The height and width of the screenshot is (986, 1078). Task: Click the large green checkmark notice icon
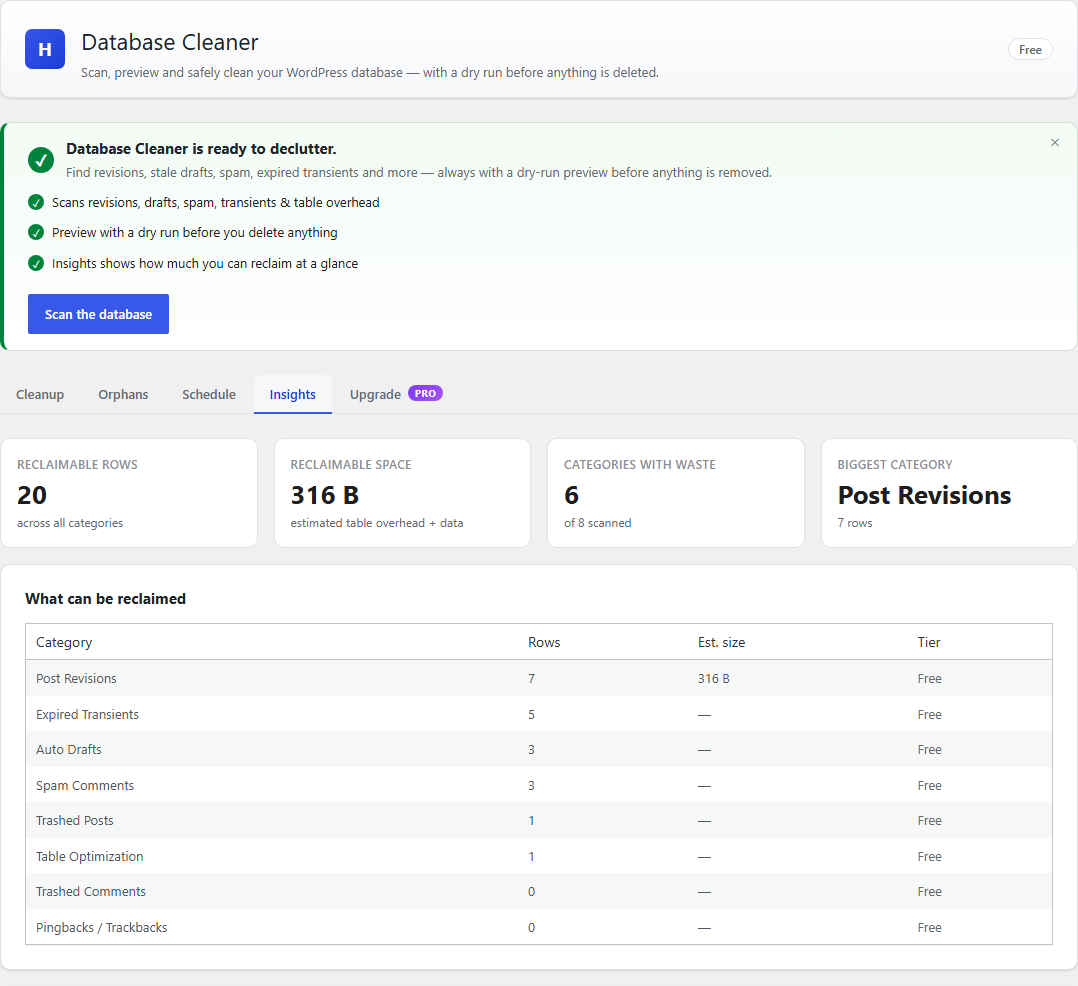pyautogui.click(x=41, y=160)
